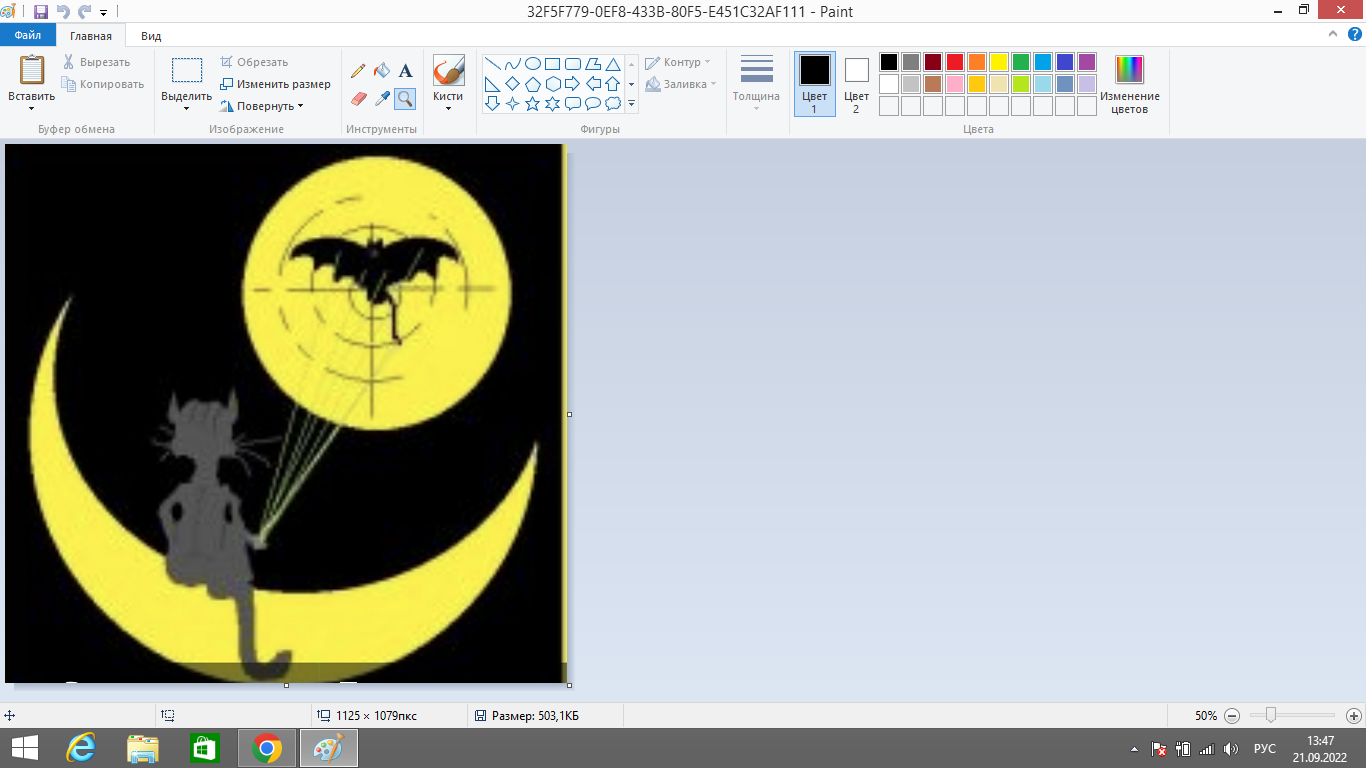Select the Eraser tool
This screenshot has height=768, width=1366.
[358, 98]
